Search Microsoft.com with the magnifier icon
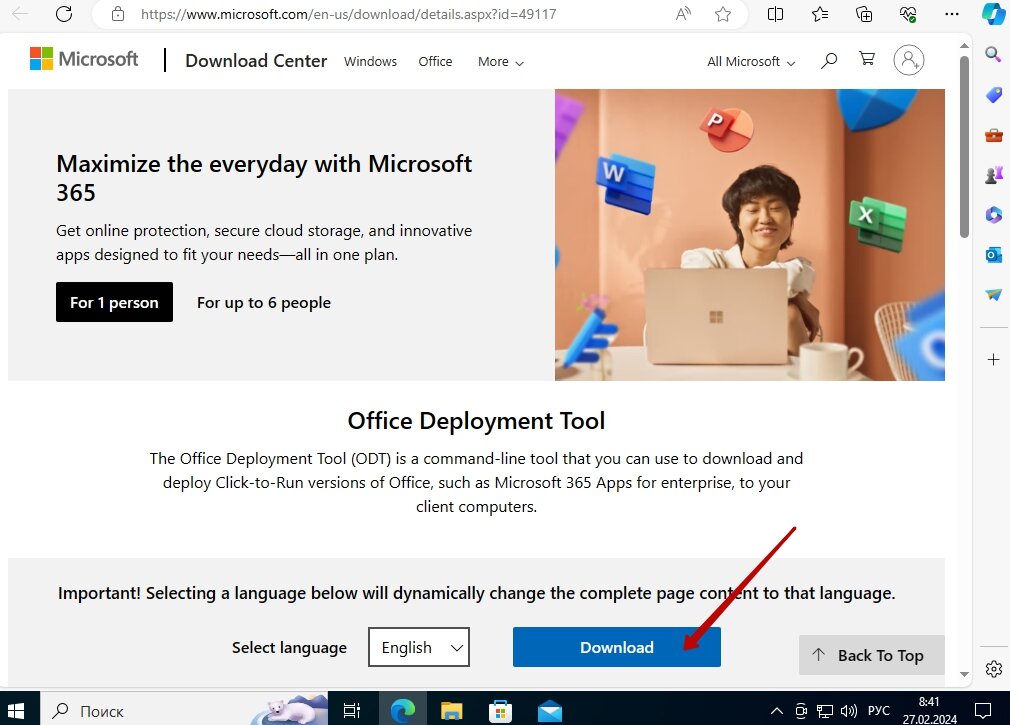This screenshot has height=725, width=1010. point(829,61)
